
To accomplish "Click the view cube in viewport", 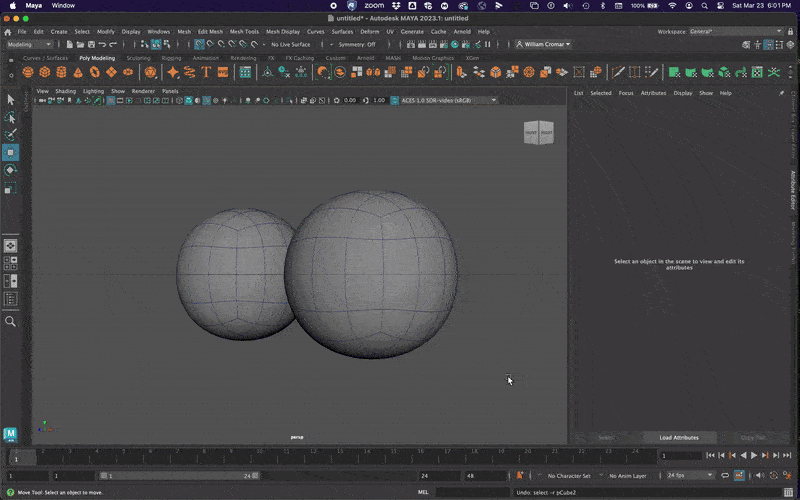I will coord(538,133).
